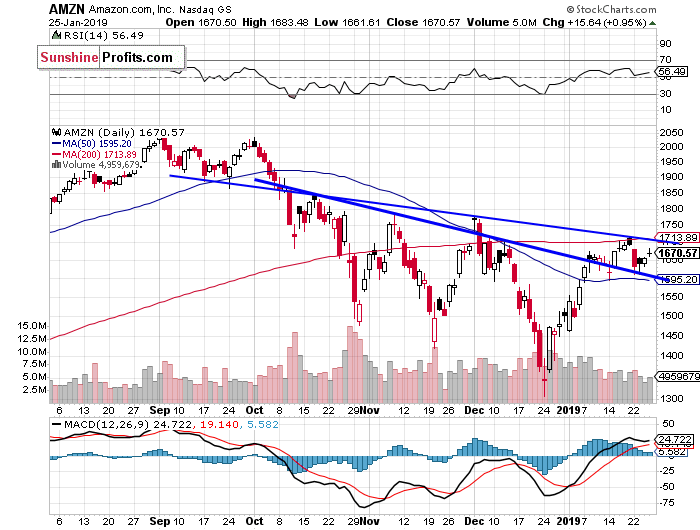Click the Volume 5.0M header value
700x530 pixels.
tap(501, 22)
